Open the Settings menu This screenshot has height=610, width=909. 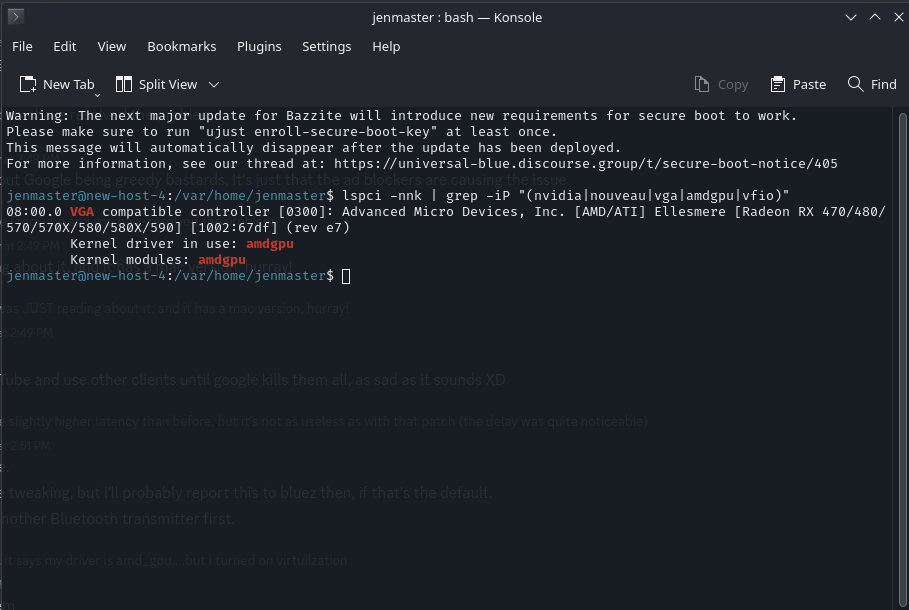pyautogui.click(x=326, y=46)
